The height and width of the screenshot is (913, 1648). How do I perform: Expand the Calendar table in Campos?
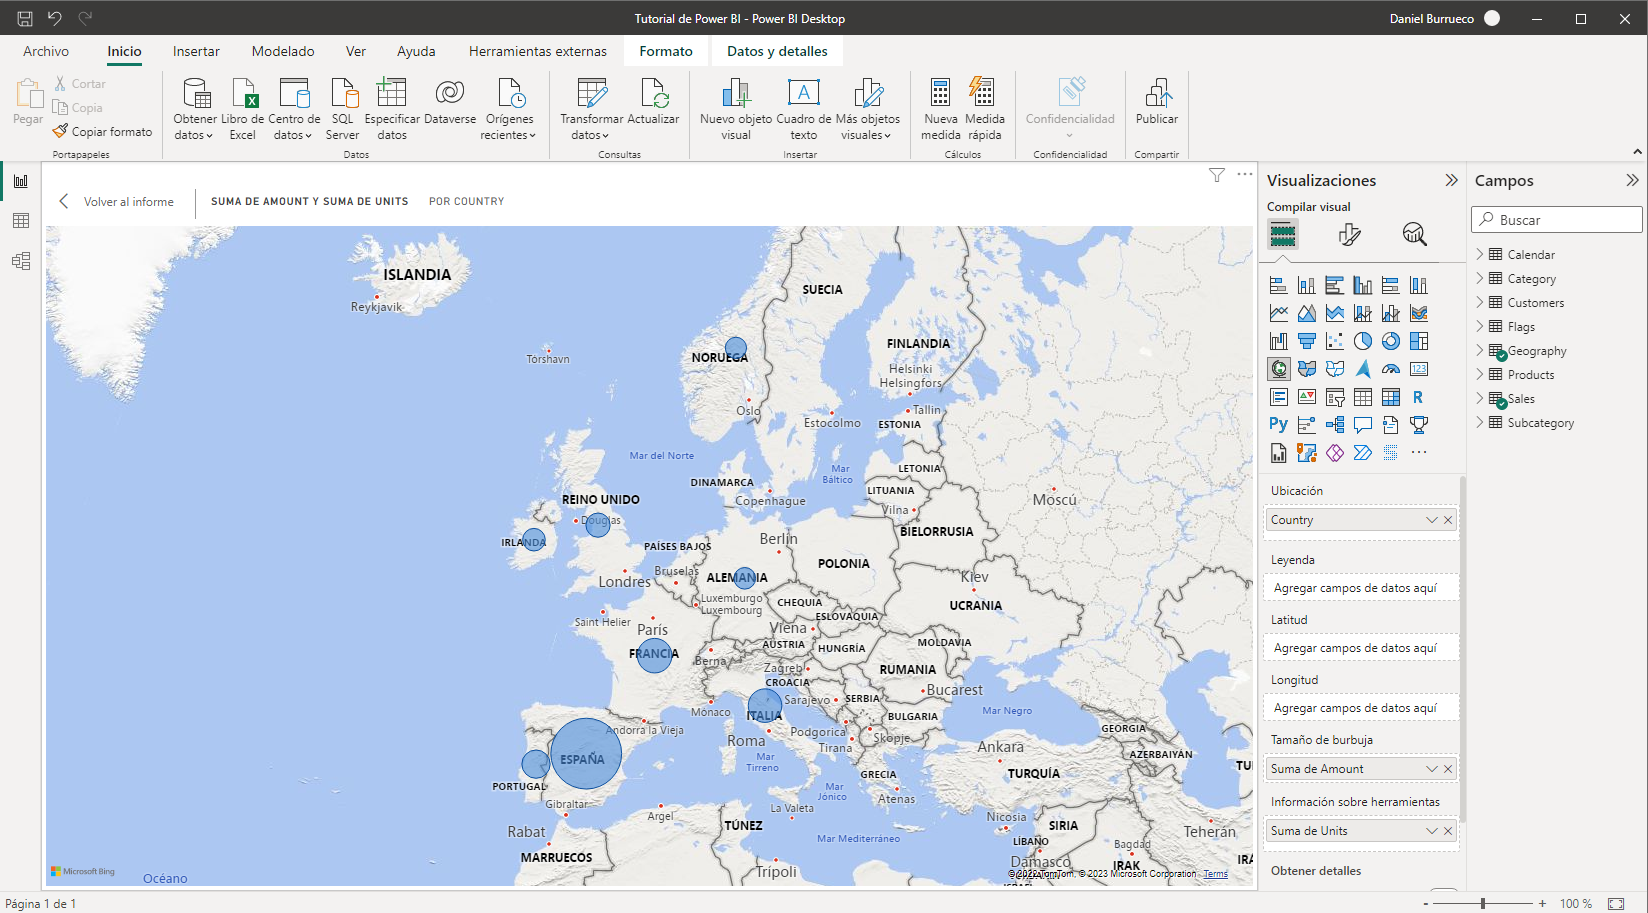click(1480, 254)
